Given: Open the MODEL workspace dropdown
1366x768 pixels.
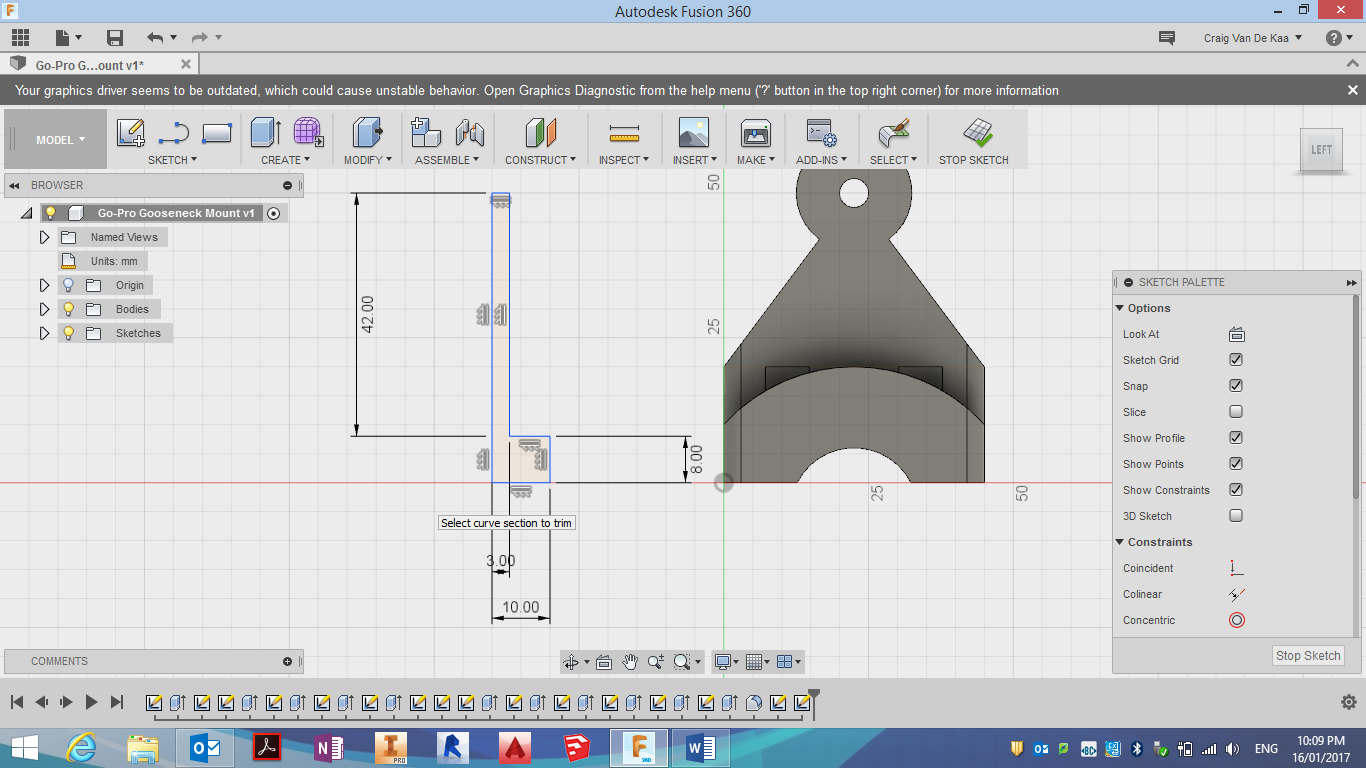Looking at the screenshot, I should pyautogui.click(x=60, y=140).
